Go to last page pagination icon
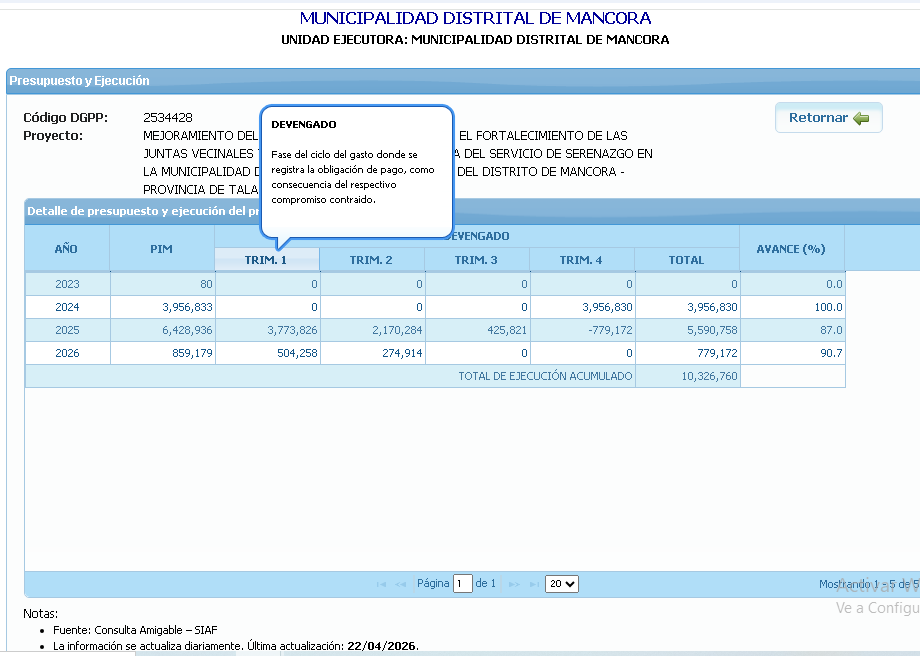 point(534,584)
